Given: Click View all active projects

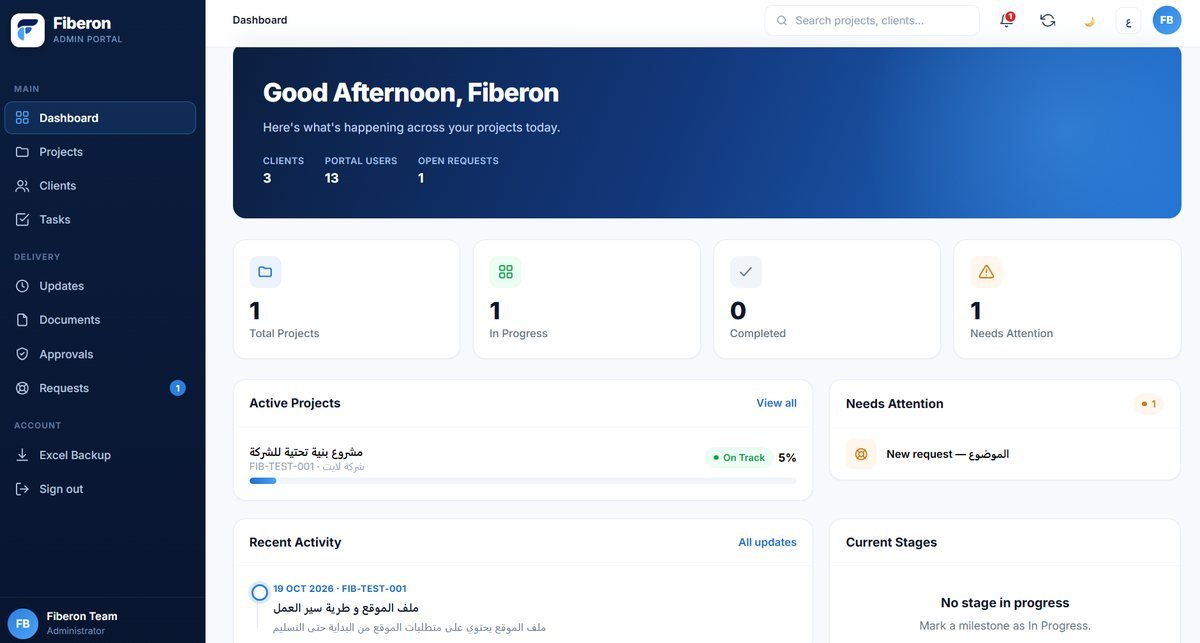Looking at the screenshot, I should point(776,403).
